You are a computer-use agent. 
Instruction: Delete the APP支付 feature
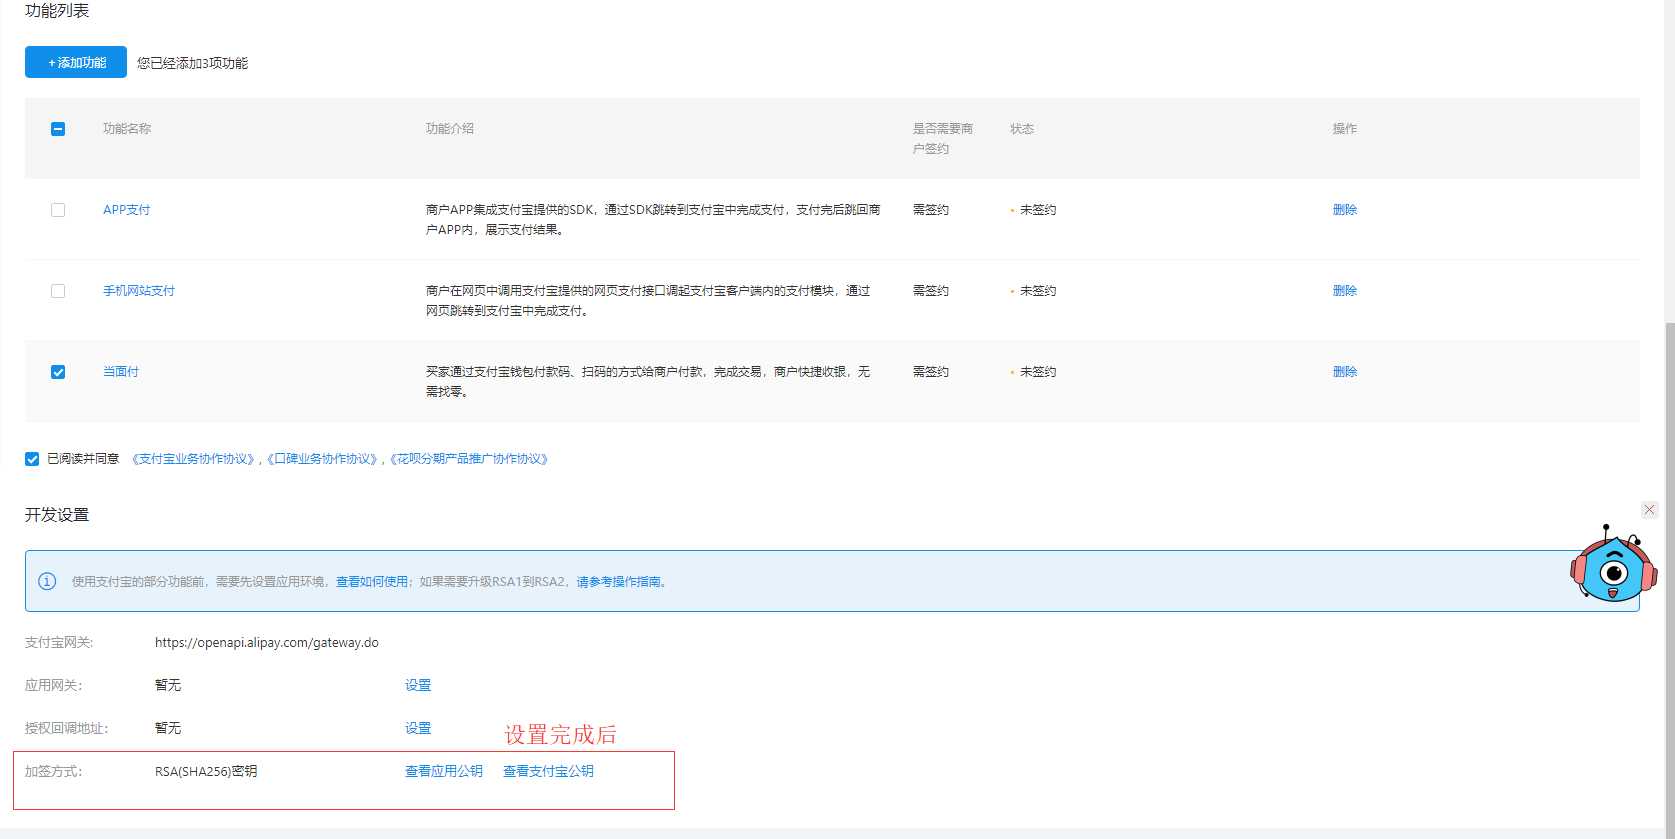click(1345, 210)
